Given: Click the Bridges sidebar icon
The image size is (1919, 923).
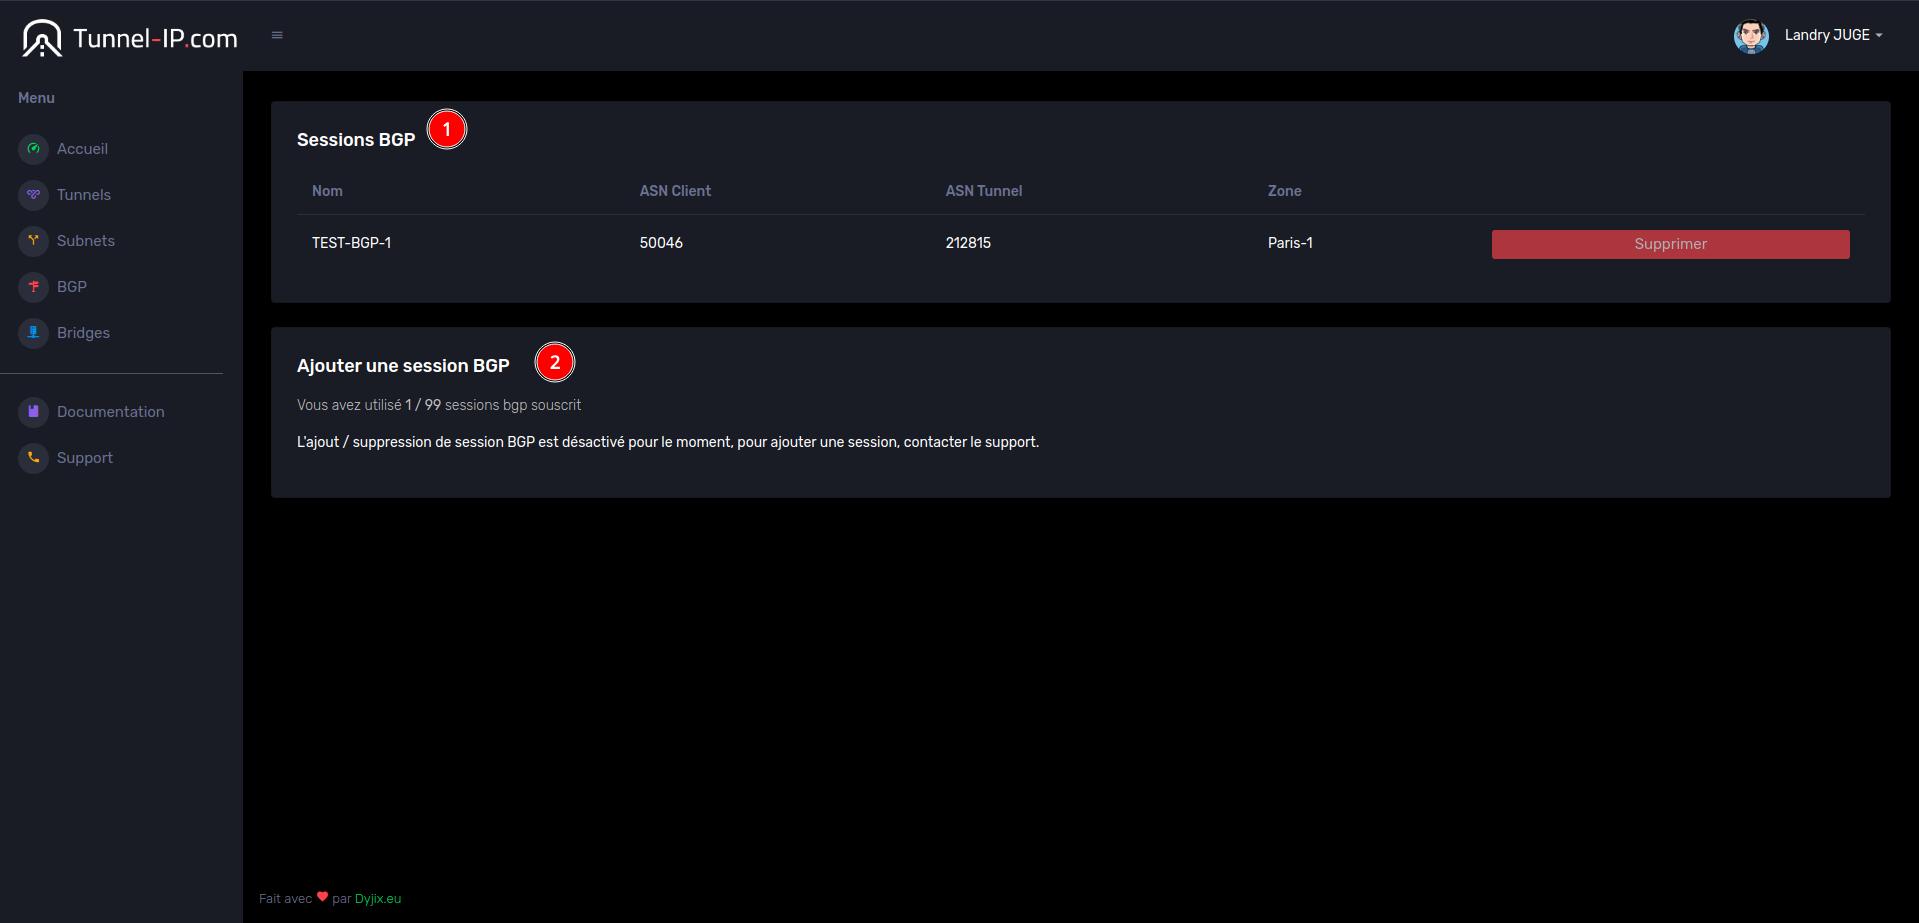Looking at the screenshot, I should [x=33, y=333].
